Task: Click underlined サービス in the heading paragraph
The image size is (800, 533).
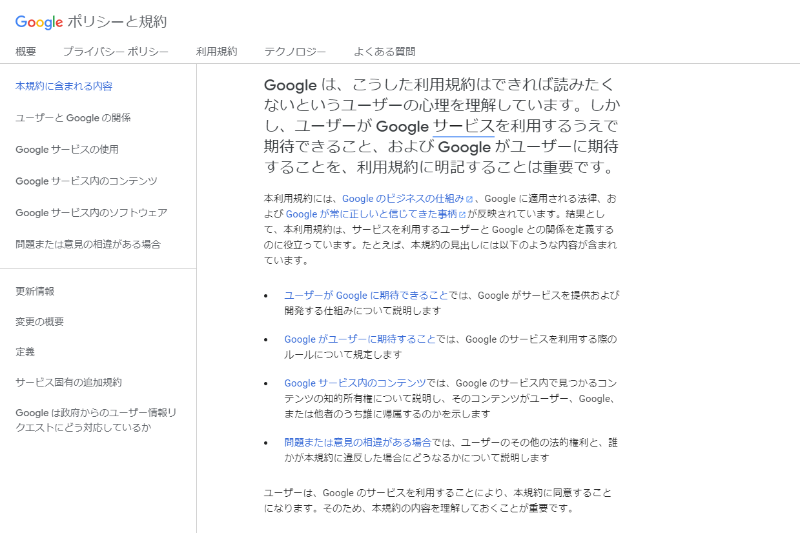Action: tap(463, 126)
